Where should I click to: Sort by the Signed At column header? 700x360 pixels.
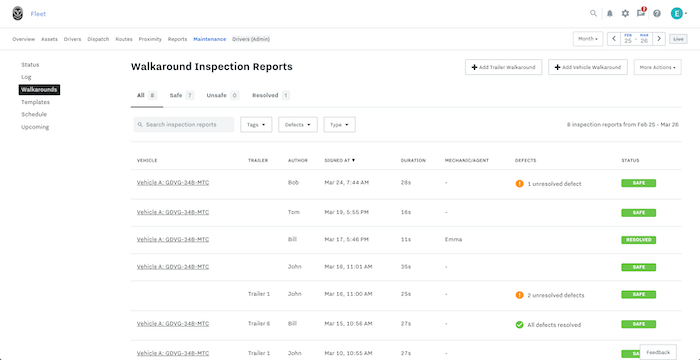tap(339, 160)
